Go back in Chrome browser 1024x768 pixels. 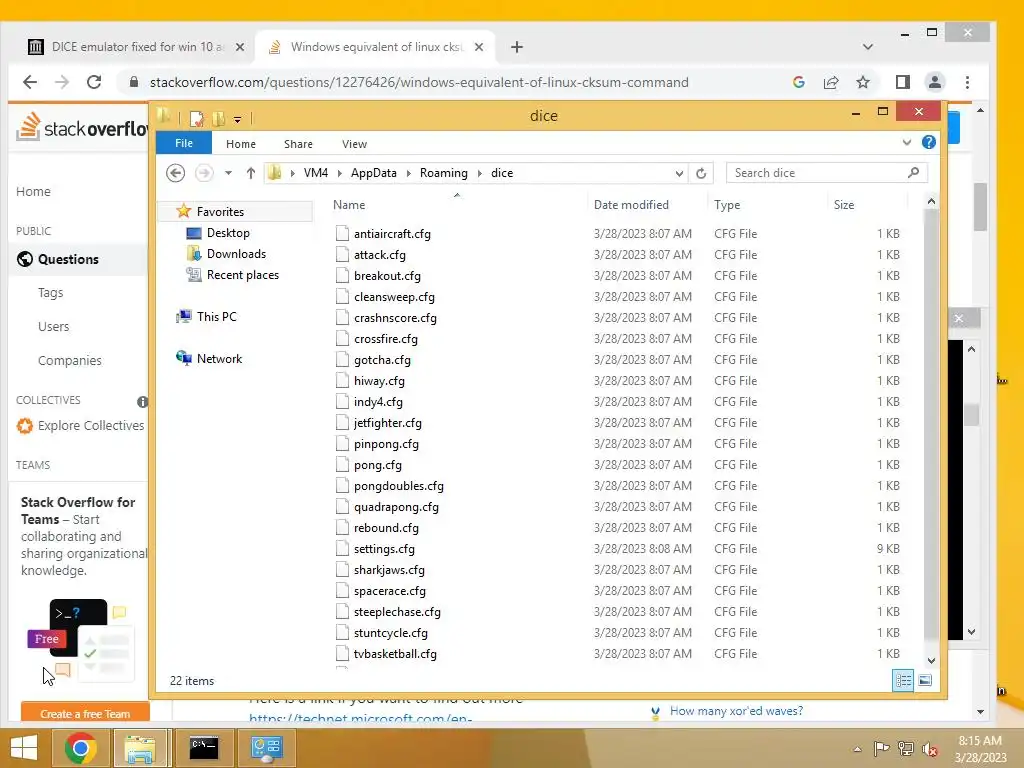coord(30,82)
